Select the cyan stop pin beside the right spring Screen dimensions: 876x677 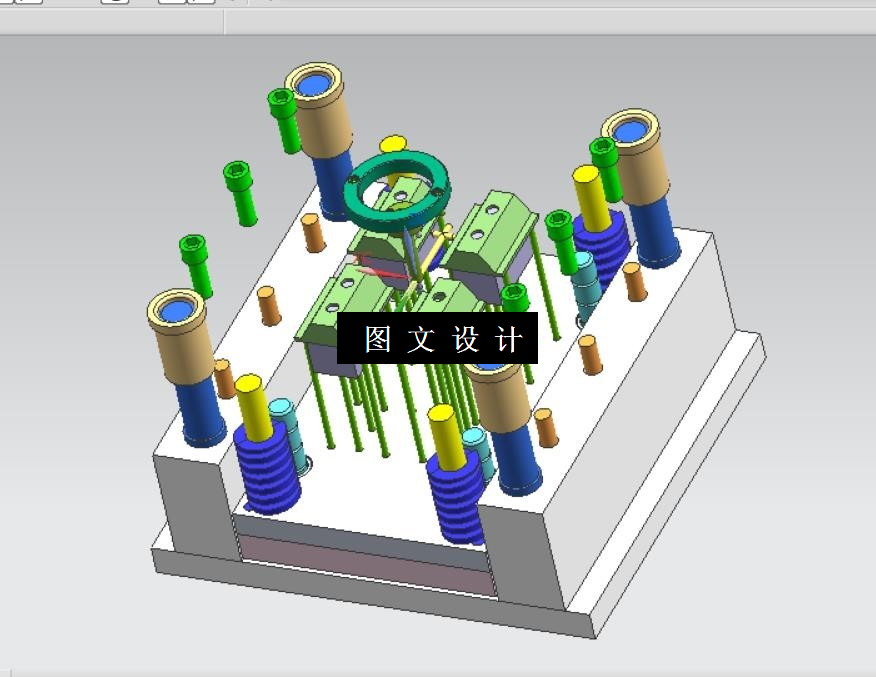pos(587,286)
